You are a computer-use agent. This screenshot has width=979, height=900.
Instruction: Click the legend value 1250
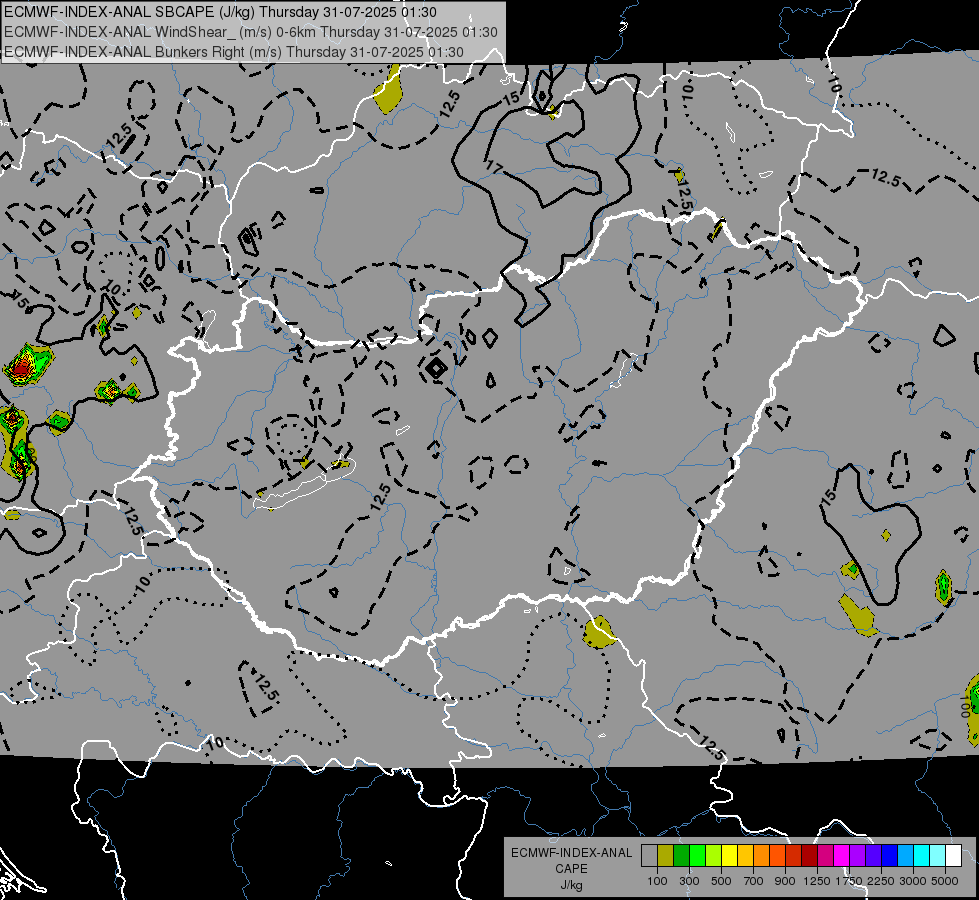coord(817,881)
